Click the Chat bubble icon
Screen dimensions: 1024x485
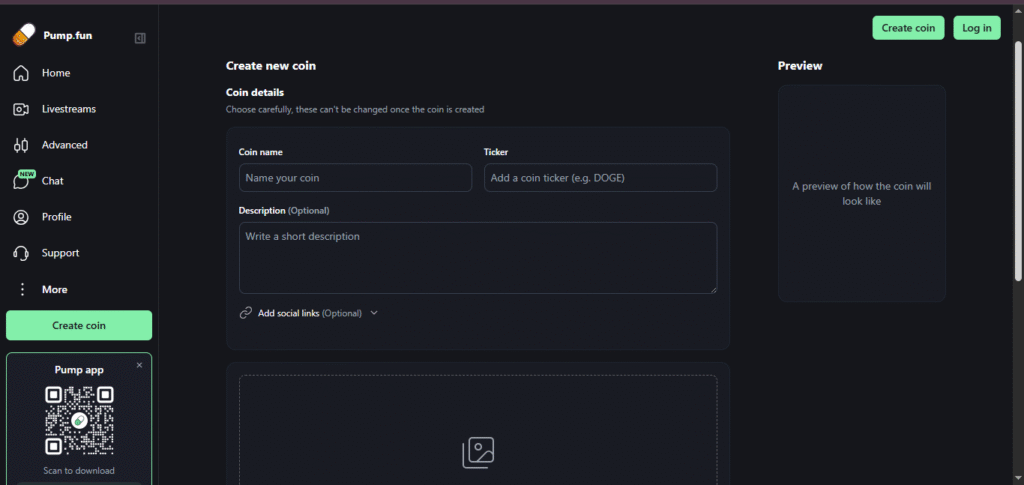click(21, 181)
